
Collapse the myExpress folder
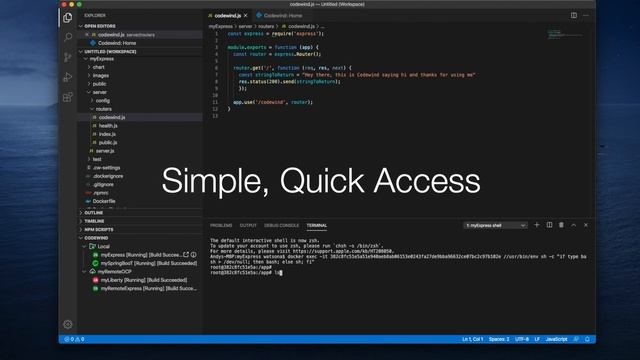pyautogui.click(x=86, y=59)
